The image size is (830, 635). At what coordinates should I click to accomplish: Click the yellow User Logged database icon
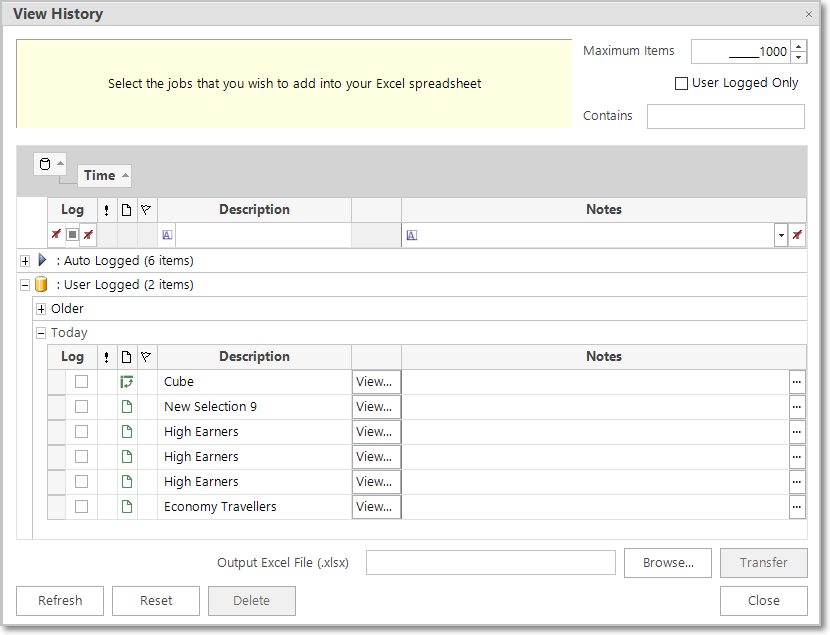pos(41,284)
